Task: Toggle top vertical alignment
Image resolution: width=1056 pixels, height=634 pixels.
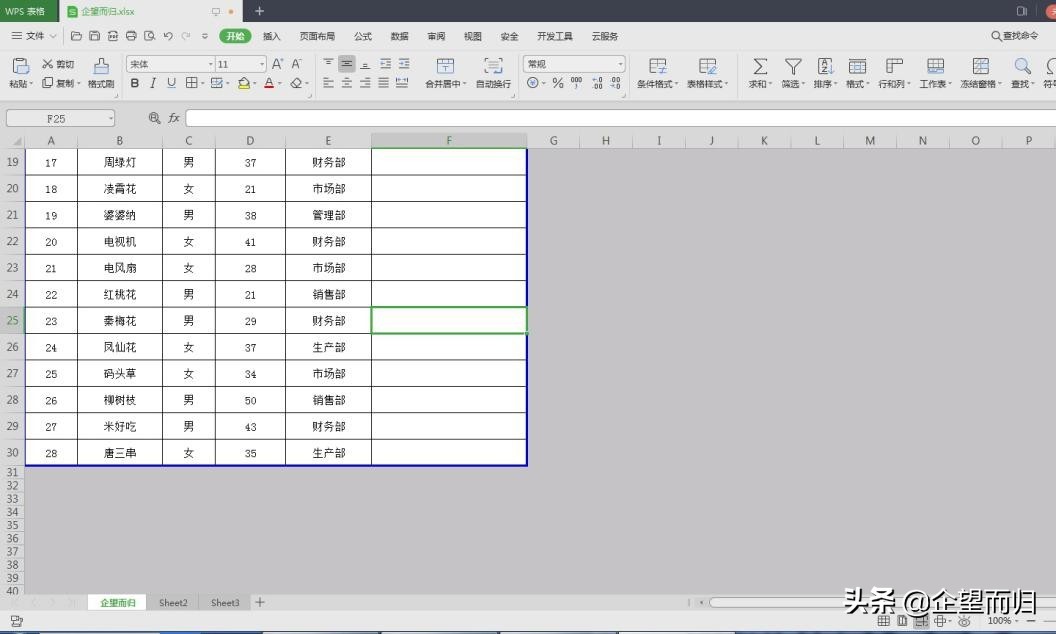Action: [328, 64]
